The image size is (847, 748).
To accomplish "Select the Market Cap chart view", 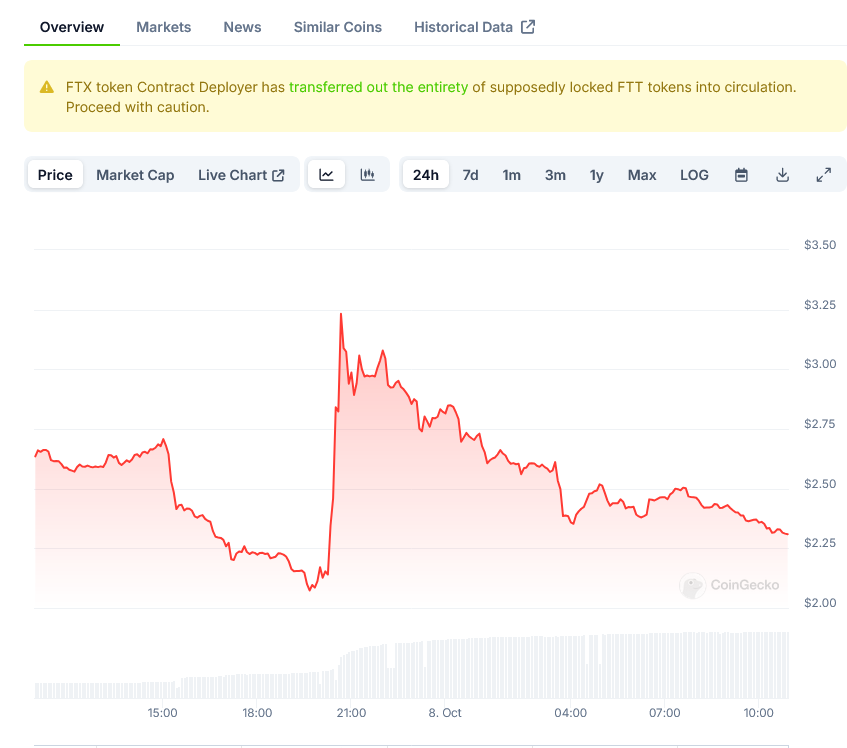I will tap(135, 175).
